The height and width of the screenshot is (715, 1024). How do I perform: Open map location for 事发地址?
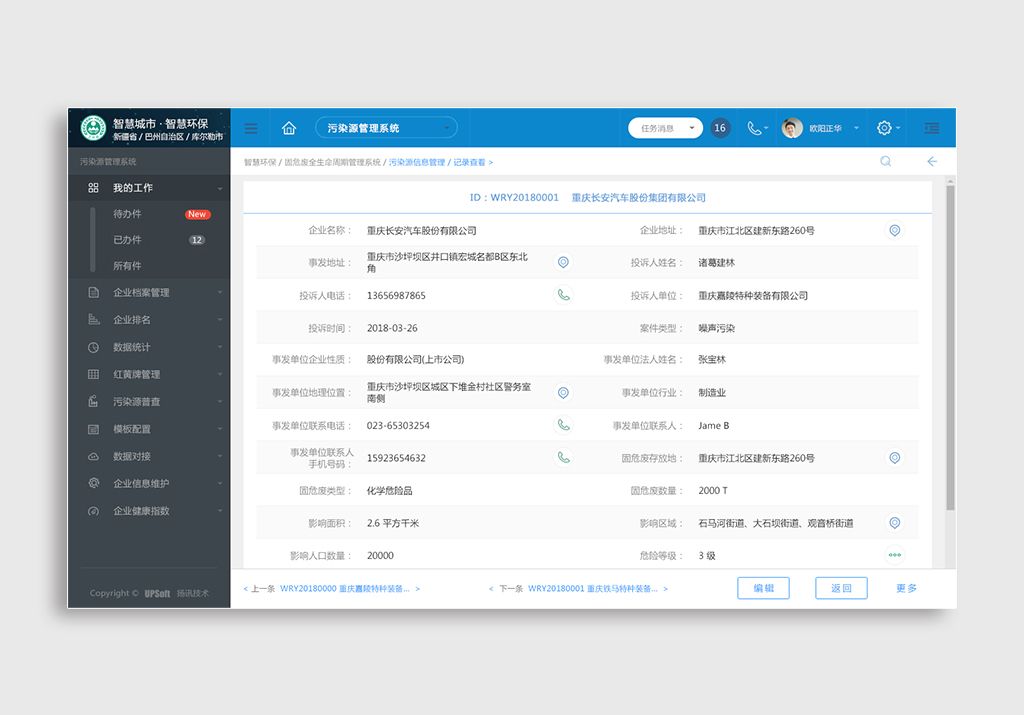(x=563, y=262)
